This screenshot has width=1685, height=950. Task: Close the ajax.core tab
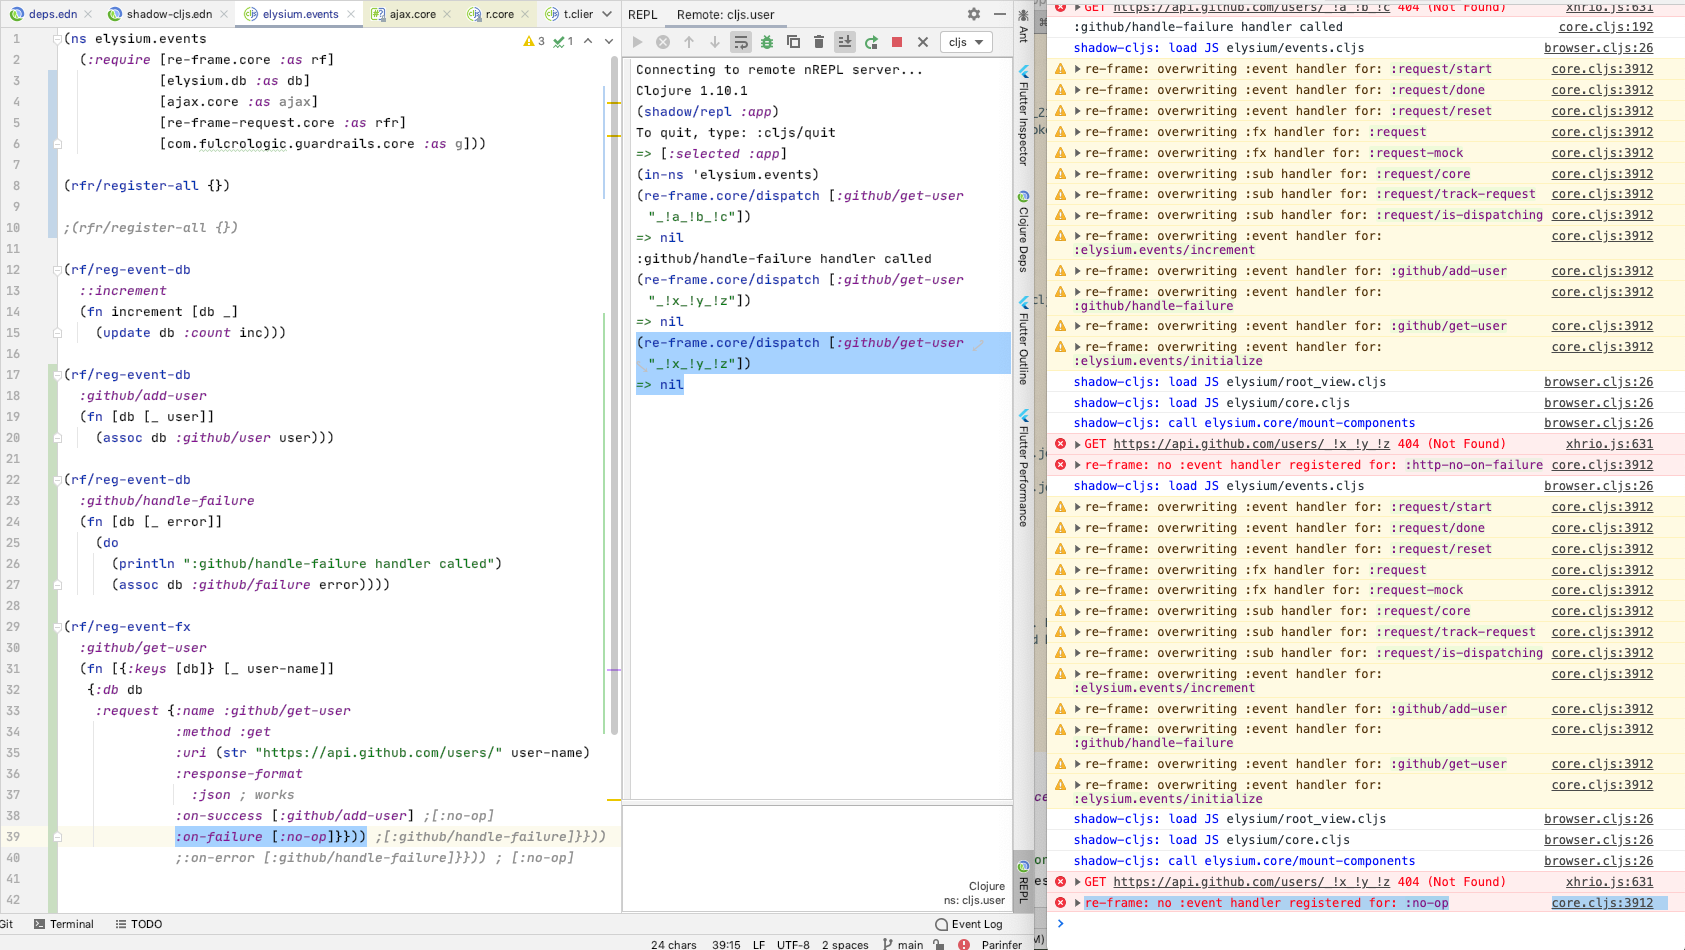click(x=447, y=14)
